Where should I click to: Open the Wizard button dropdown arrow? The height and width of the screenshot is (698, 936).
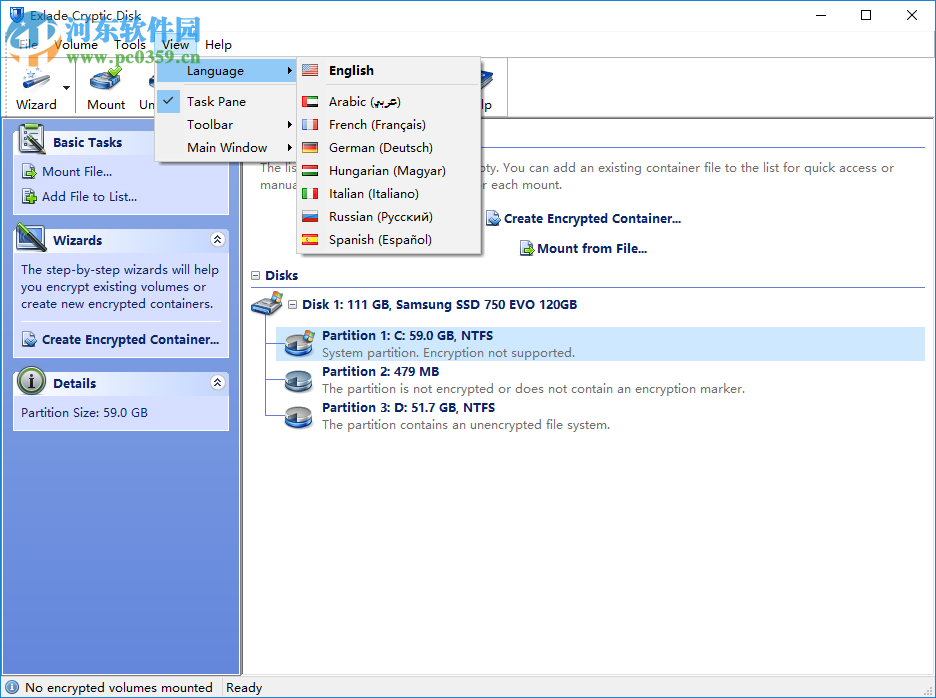[66, 87]
